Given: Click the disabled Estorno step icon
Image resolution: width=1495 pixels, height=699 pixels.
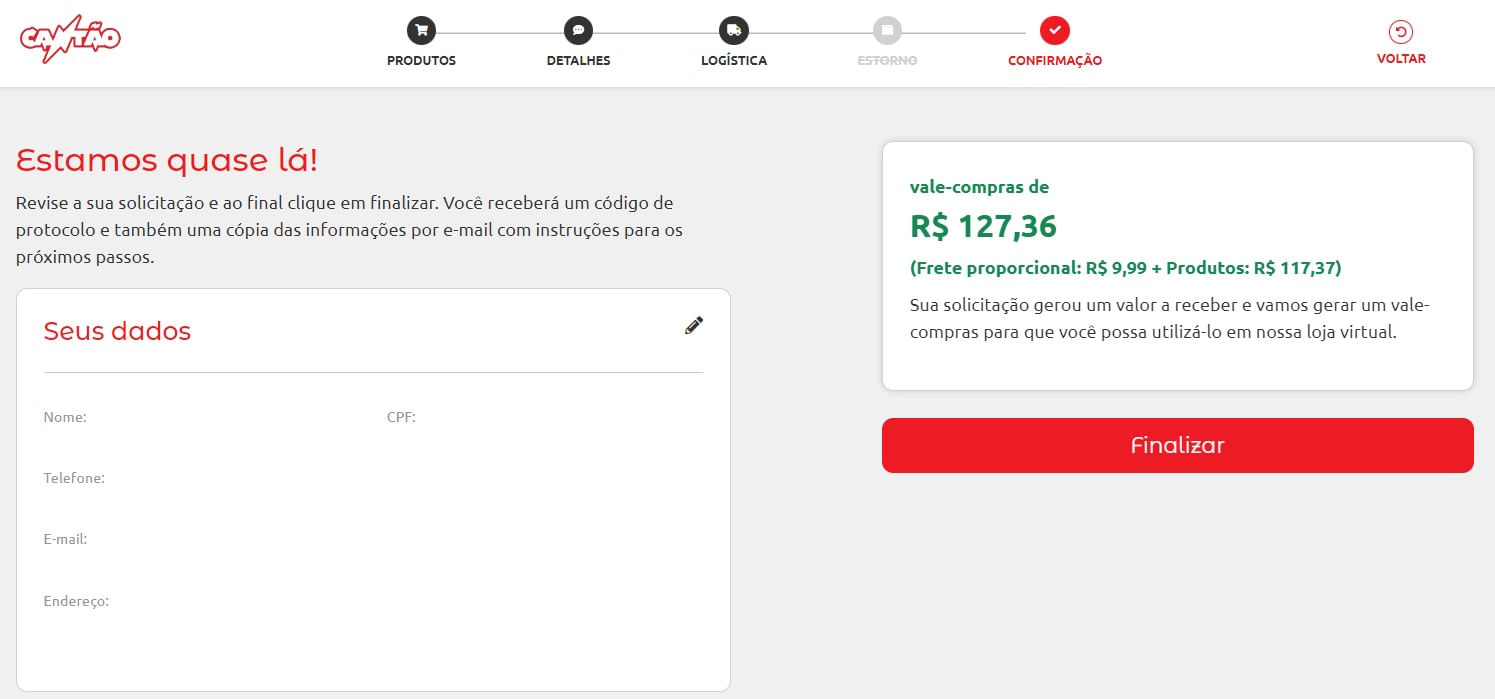Looking at the screenshot, I should [887, 30].
